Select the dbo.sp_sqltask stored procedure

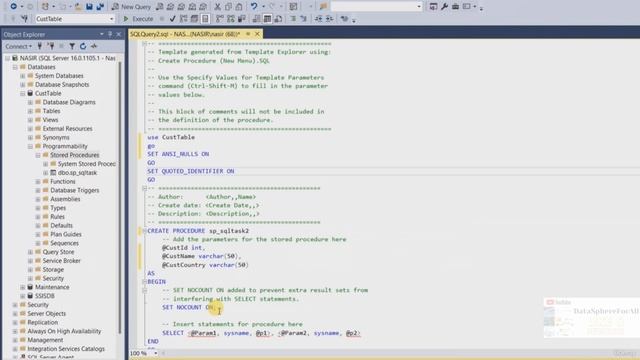click(x=77, y=173)
